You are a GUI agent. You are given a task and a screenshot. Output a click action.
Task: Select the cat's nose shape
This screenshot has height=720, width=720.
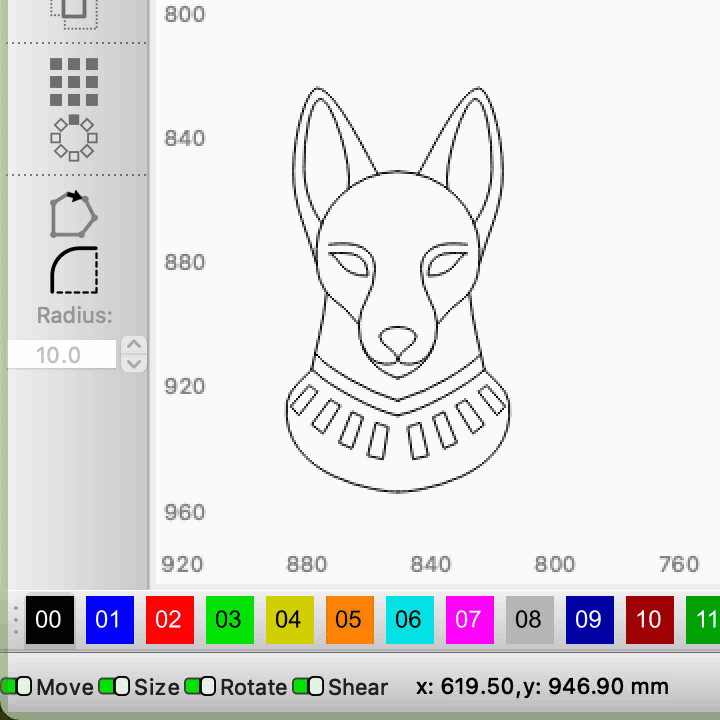click(398, 341)
